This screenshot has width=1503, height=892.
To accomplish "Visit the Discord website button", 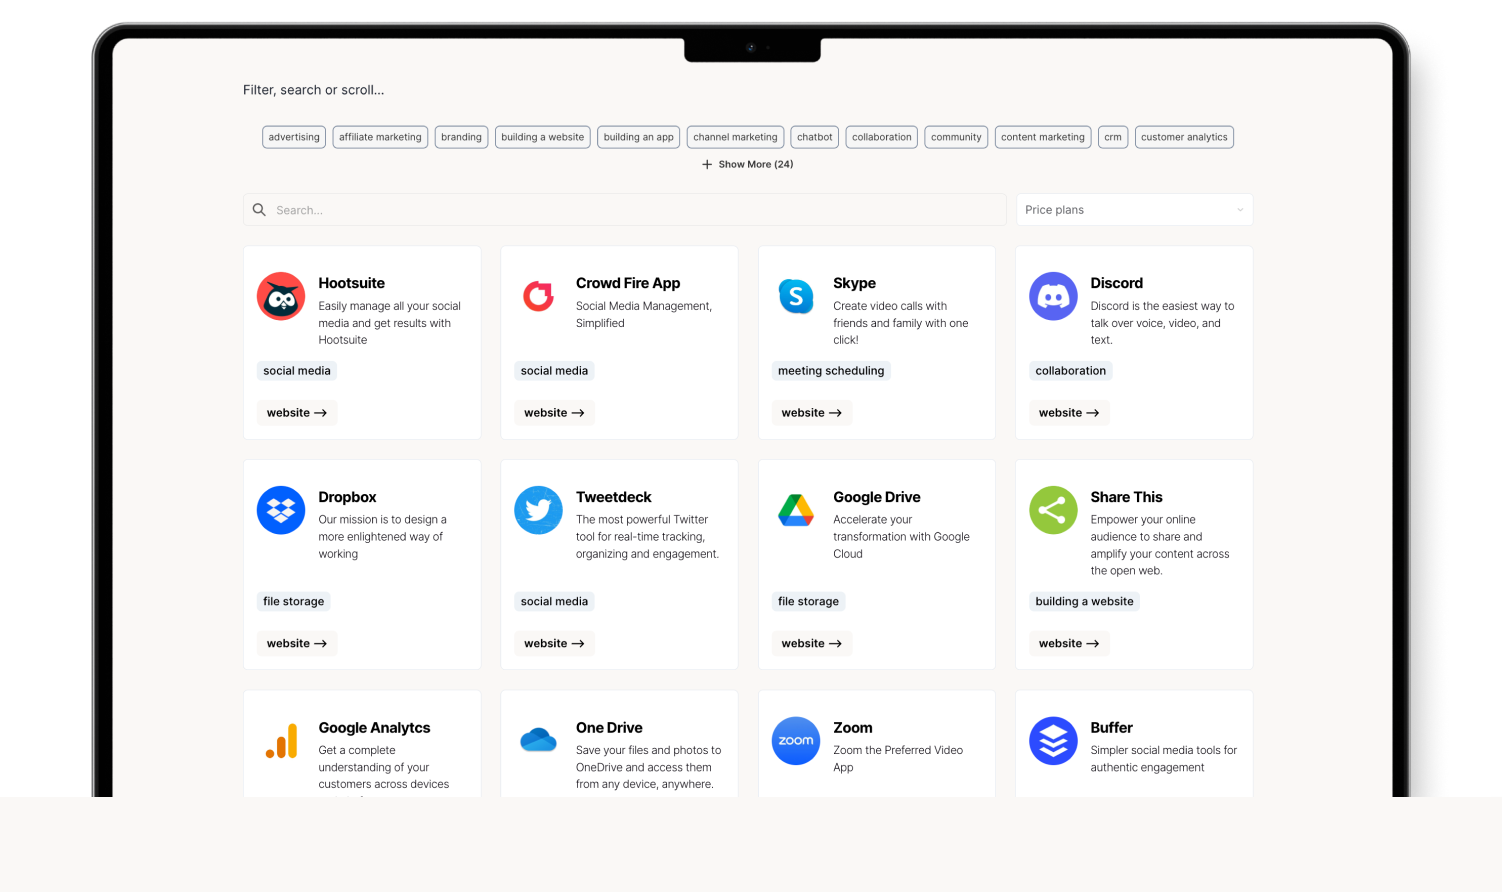I will [1069, 413].
